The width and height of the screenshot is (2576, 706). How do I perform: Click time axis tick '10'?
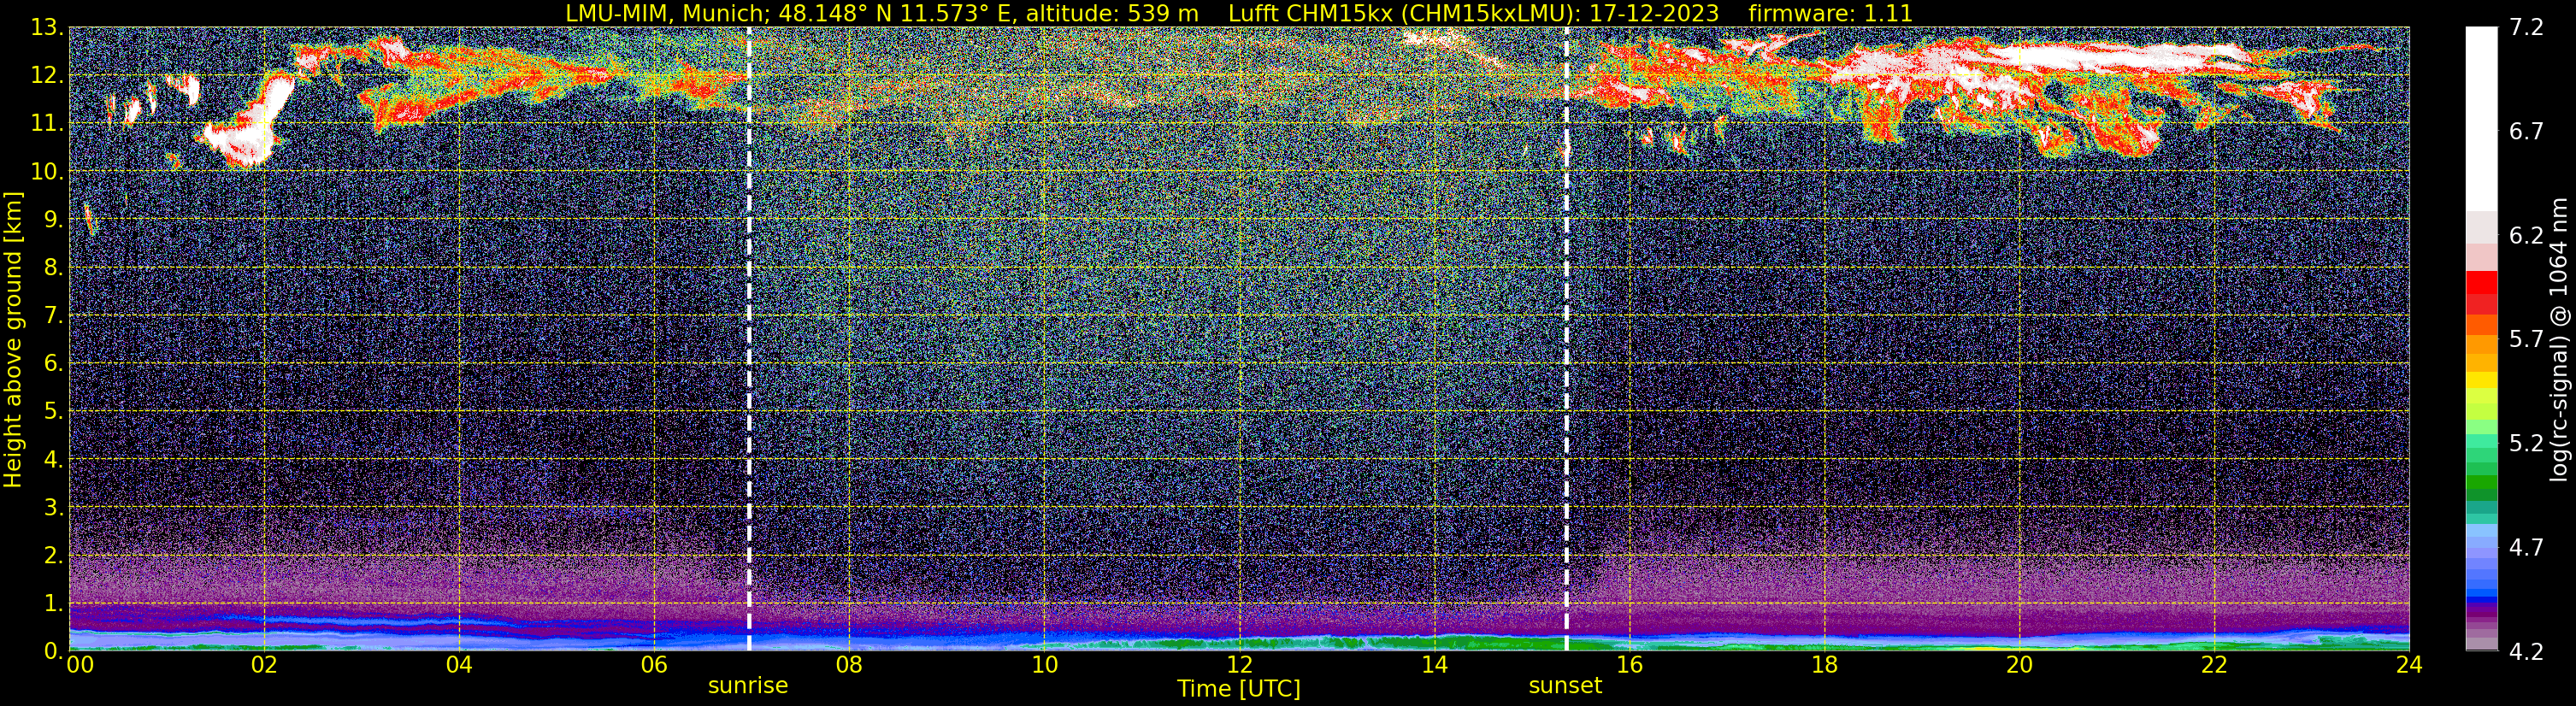pyautogui.click(x=1044, y=666)
